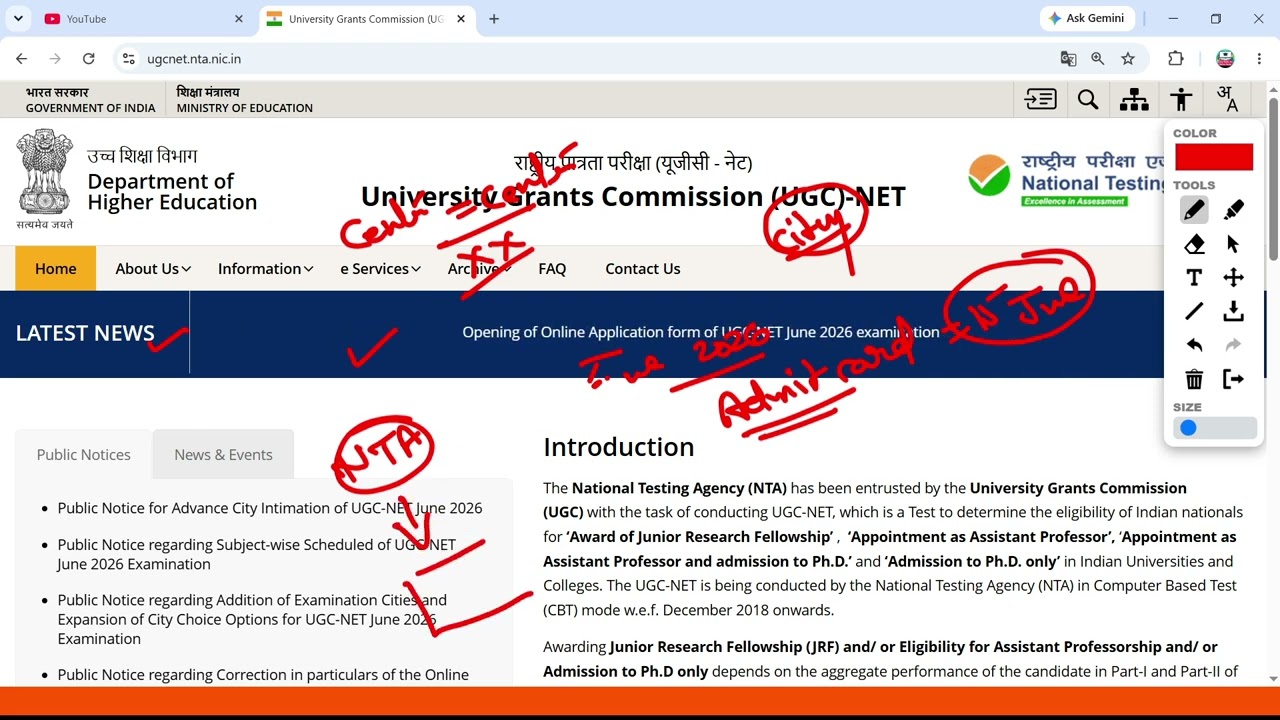
Task: Expand Archive dropdown menu
Action: (480, 268)
